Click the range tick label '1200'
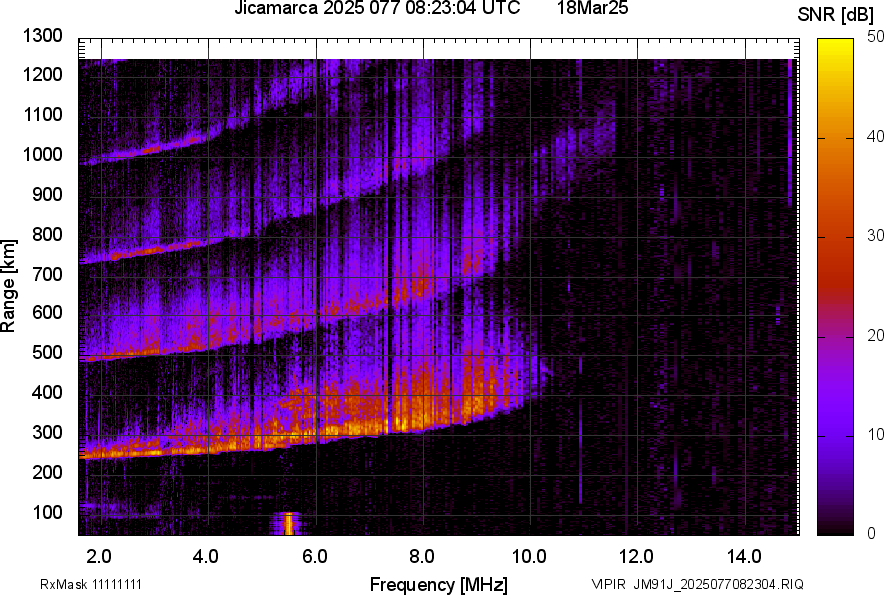The image size is (884, 595). tap(42, 74)
